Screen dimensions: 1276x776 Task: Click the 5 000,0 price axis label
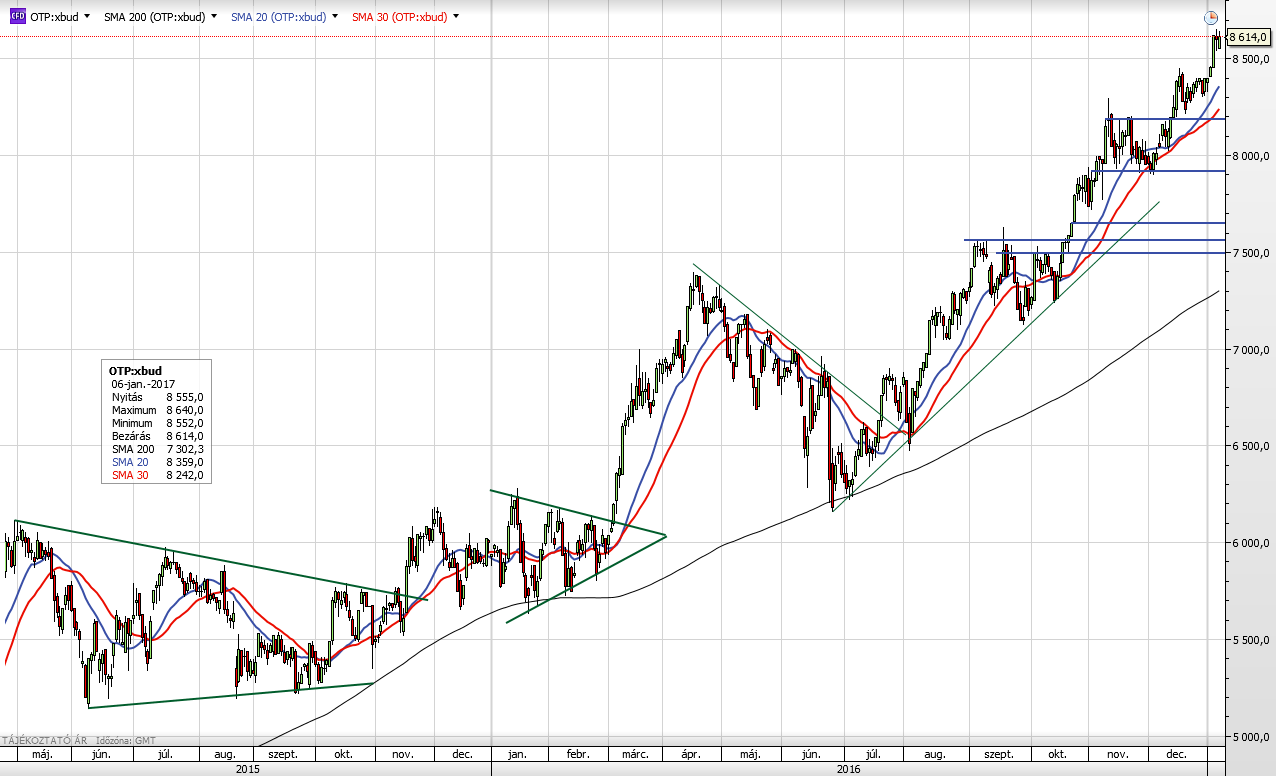(x=1251, y=737)
